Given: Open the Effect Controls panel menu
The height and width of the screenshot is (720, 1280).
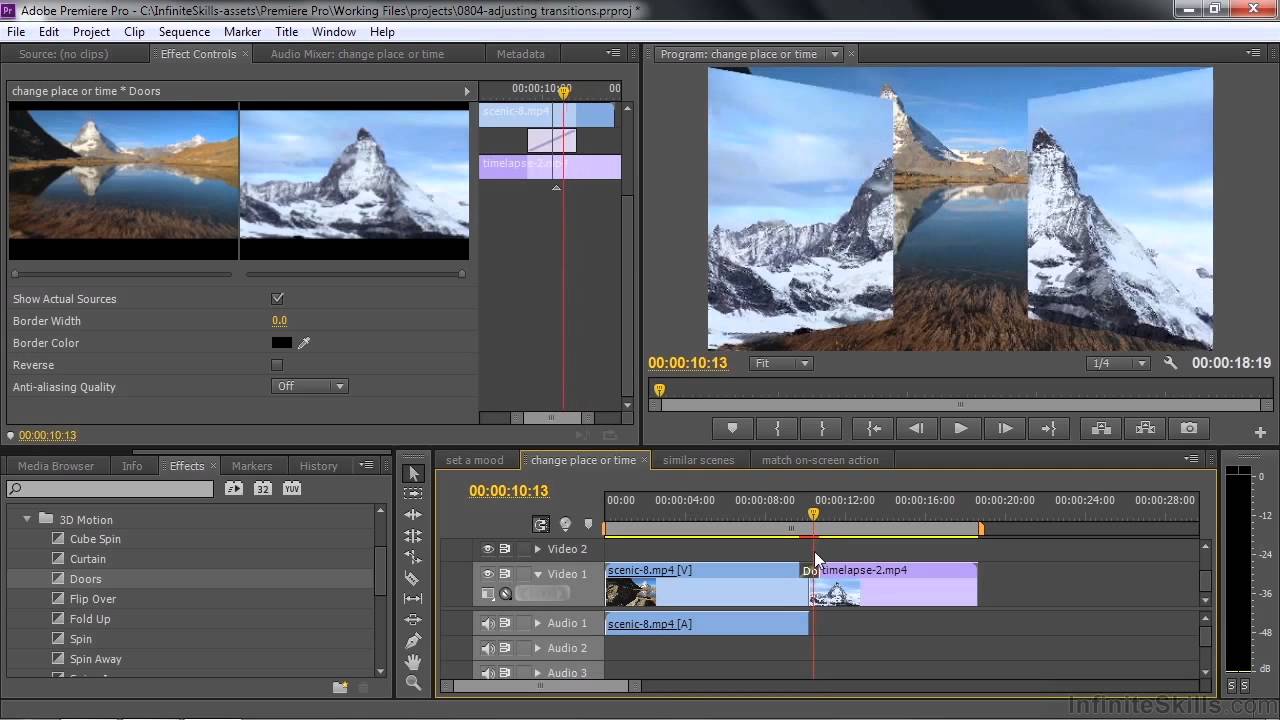Looking at the screenshot, I should click(x=612, y=53).
